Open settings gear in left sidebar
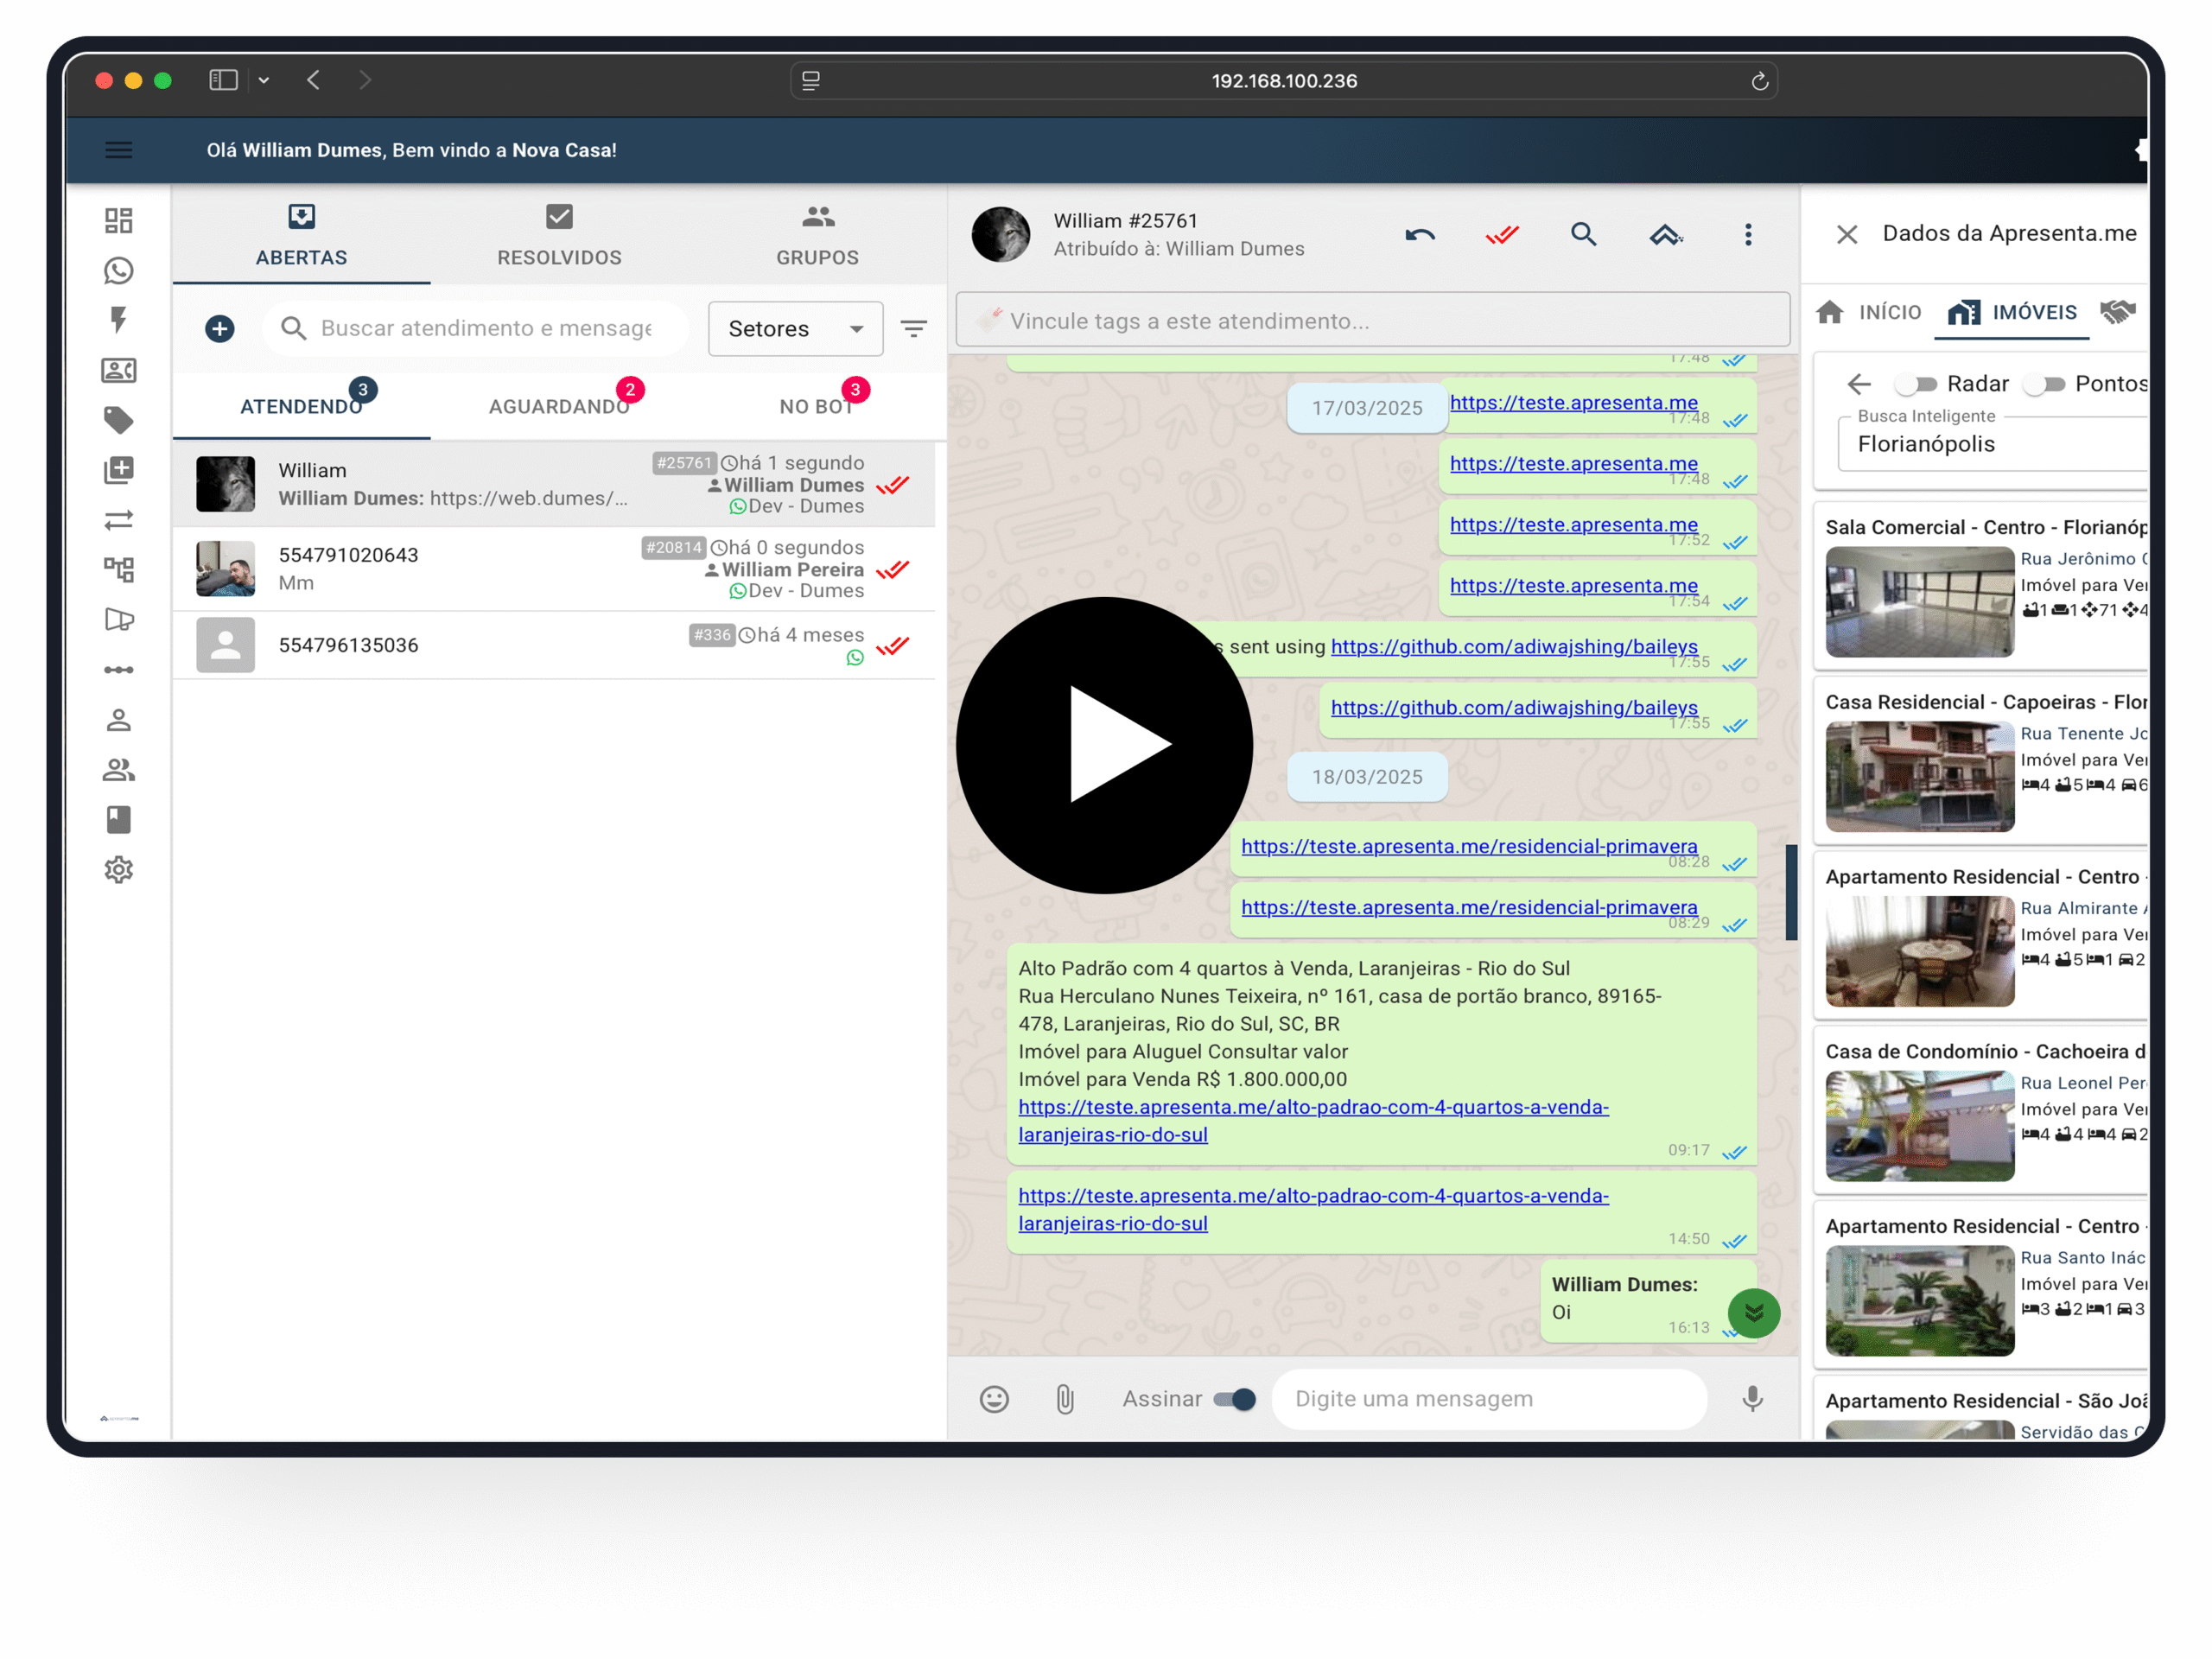This screenshot has height=1659, width=2212. tap(118, 869)
